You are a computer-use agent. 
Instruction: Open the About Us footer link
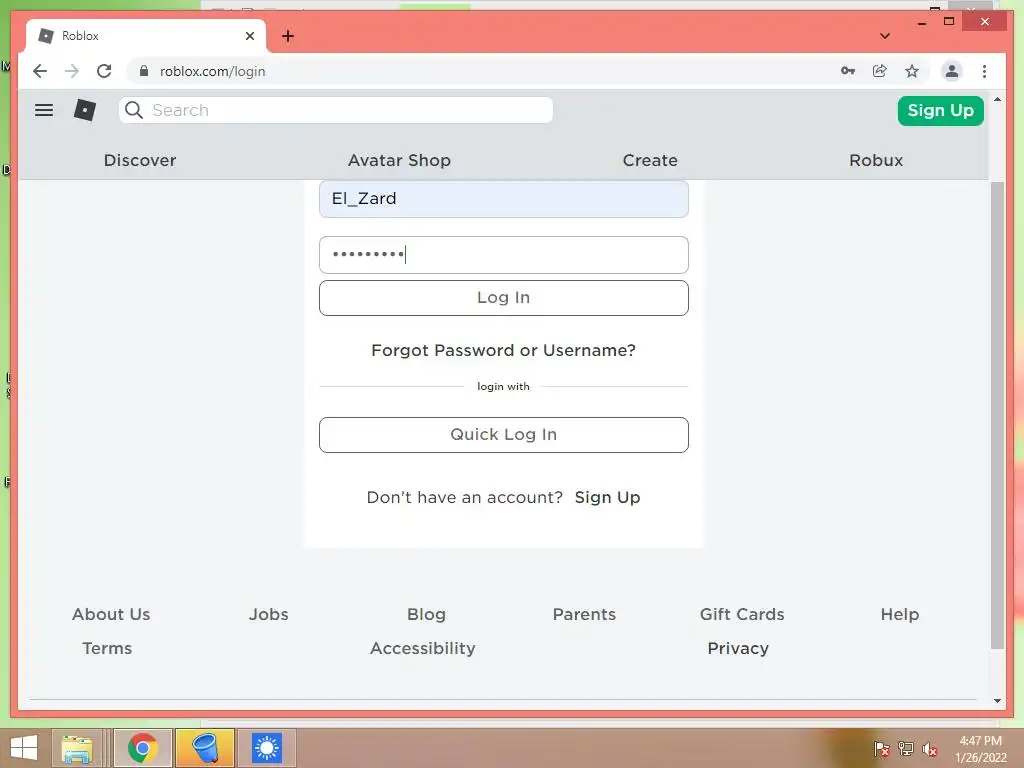(x=111, y=614)
